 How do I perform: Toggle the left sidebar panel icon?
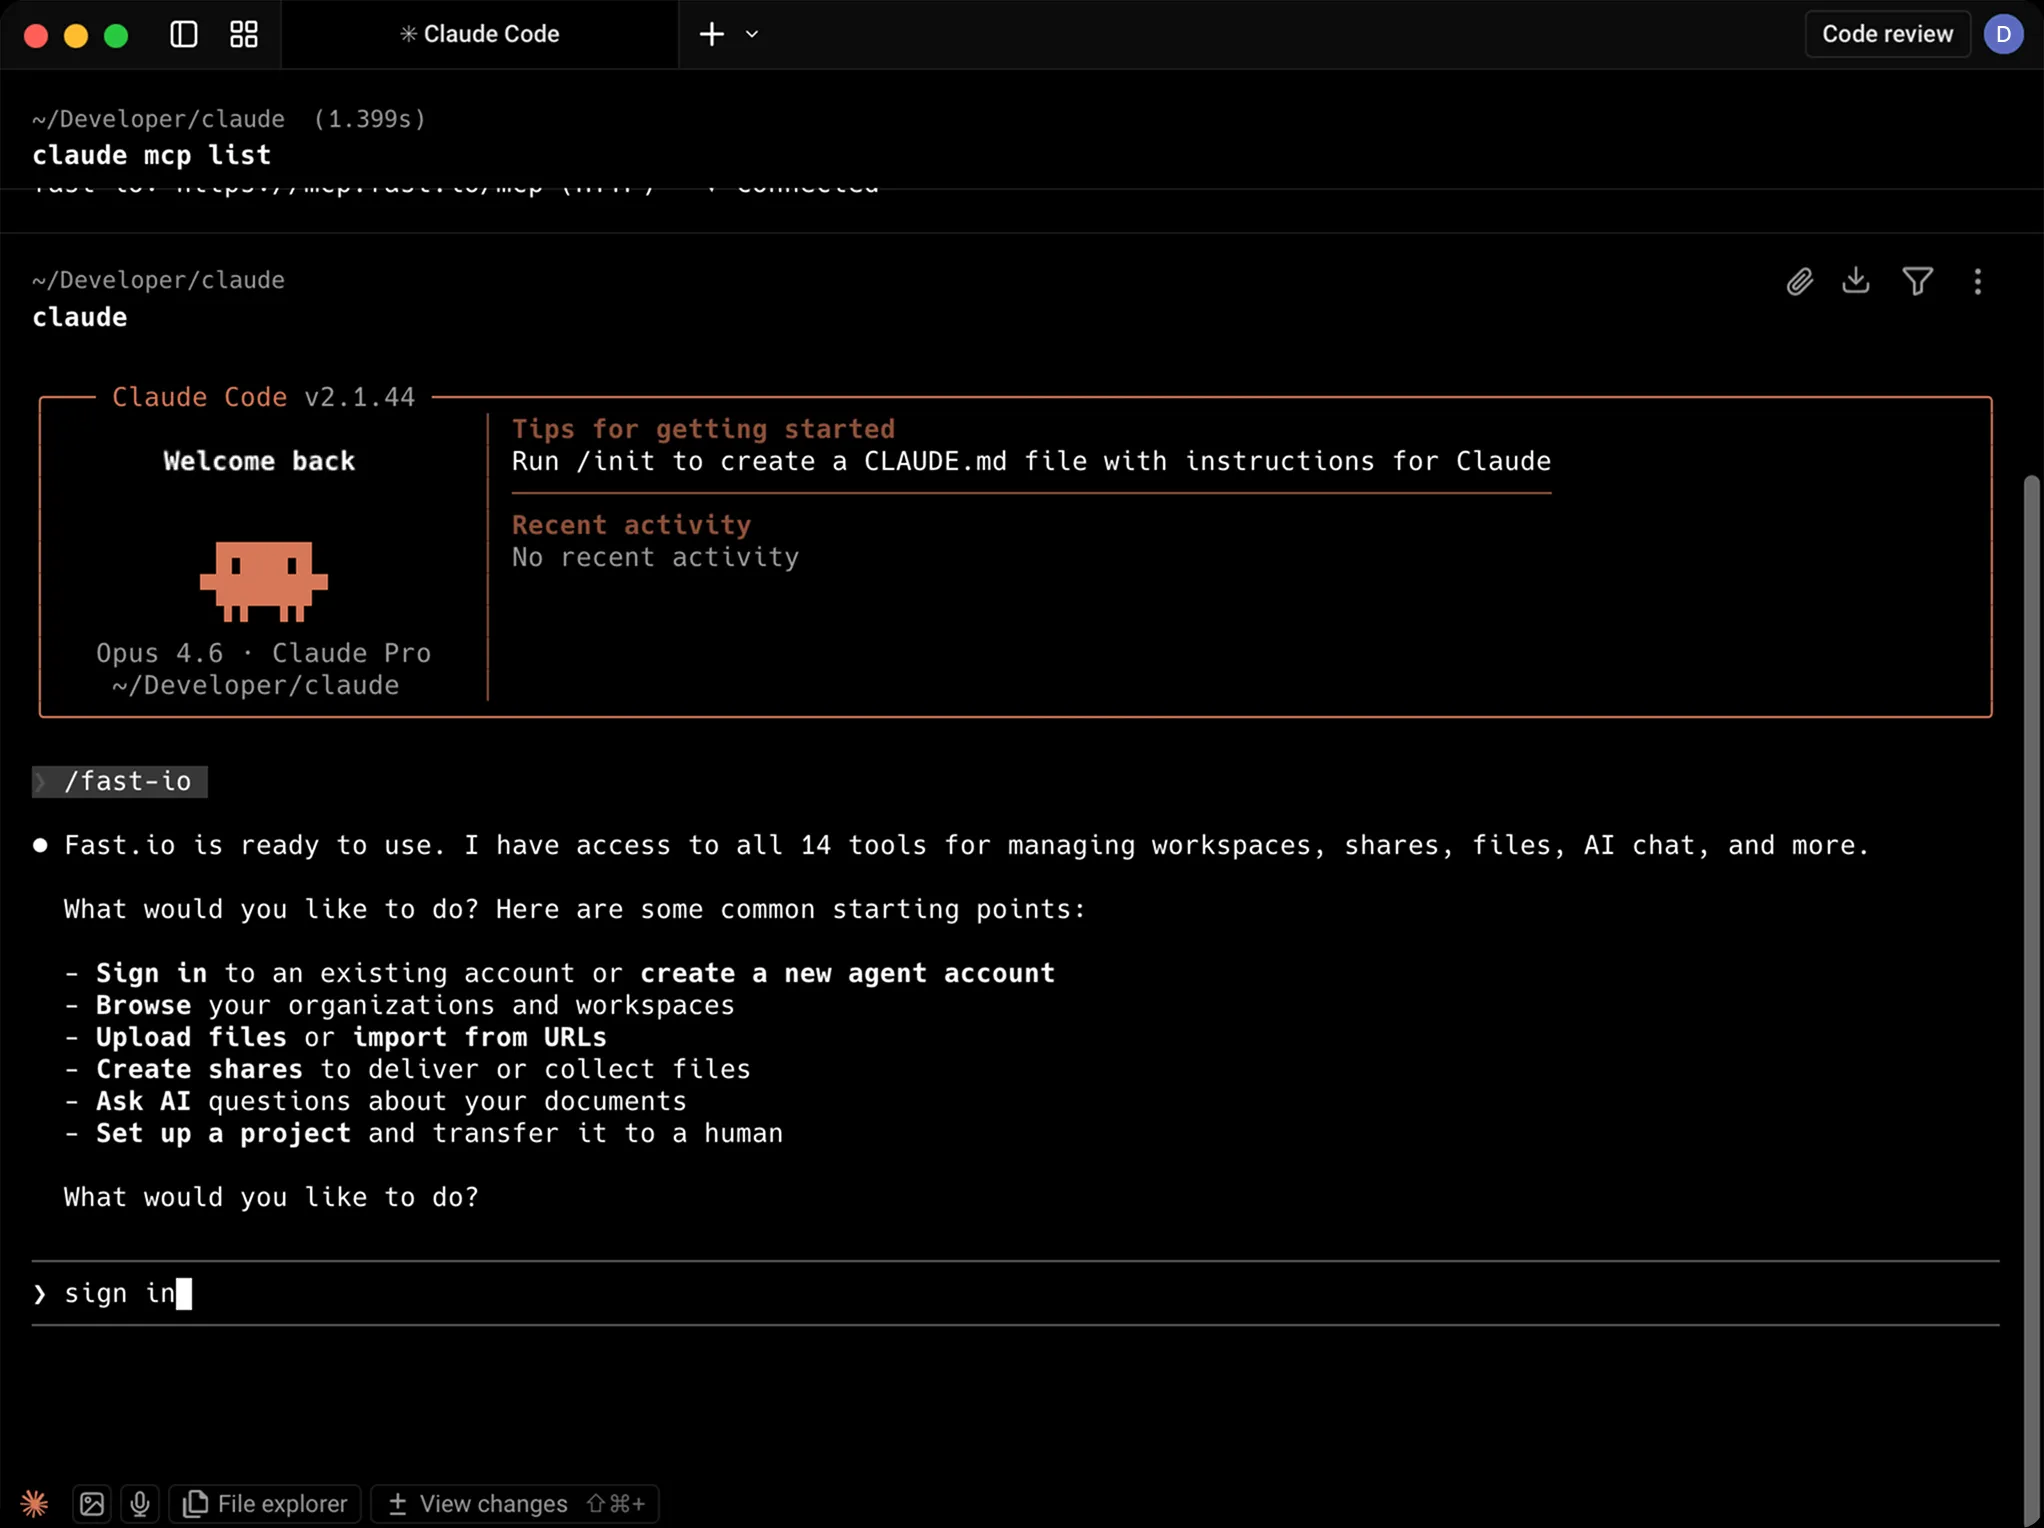[x=184, y=34]
